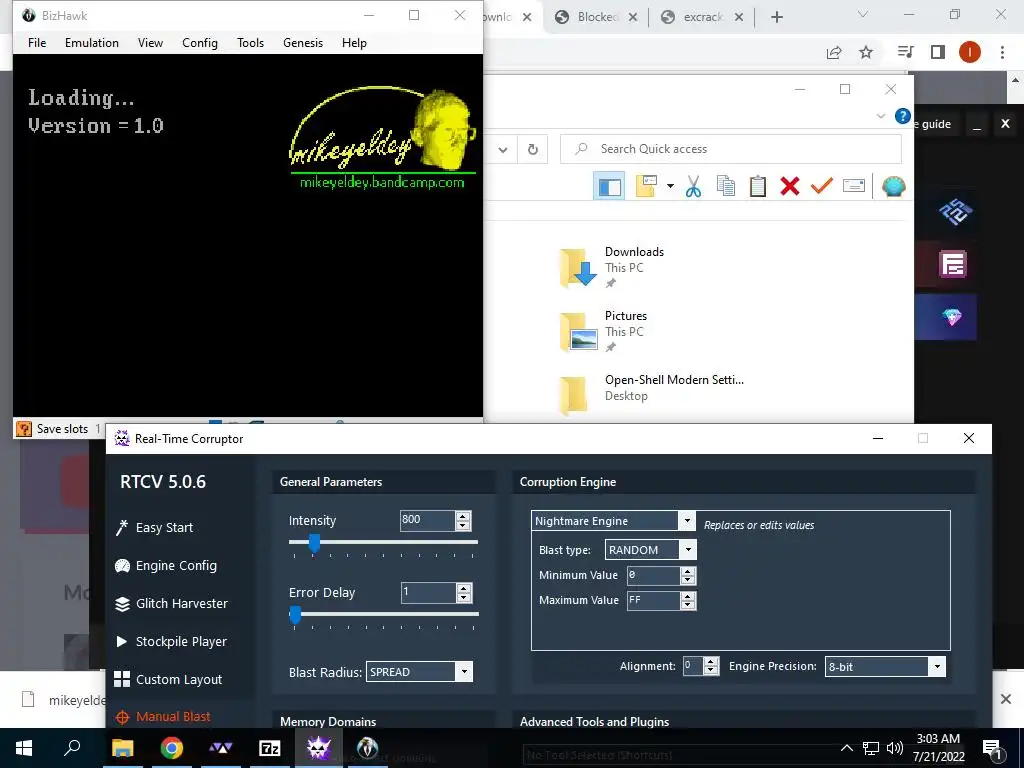Open Chrome tab search chevron
The image size is (1024, 768).
pos(863,15)
